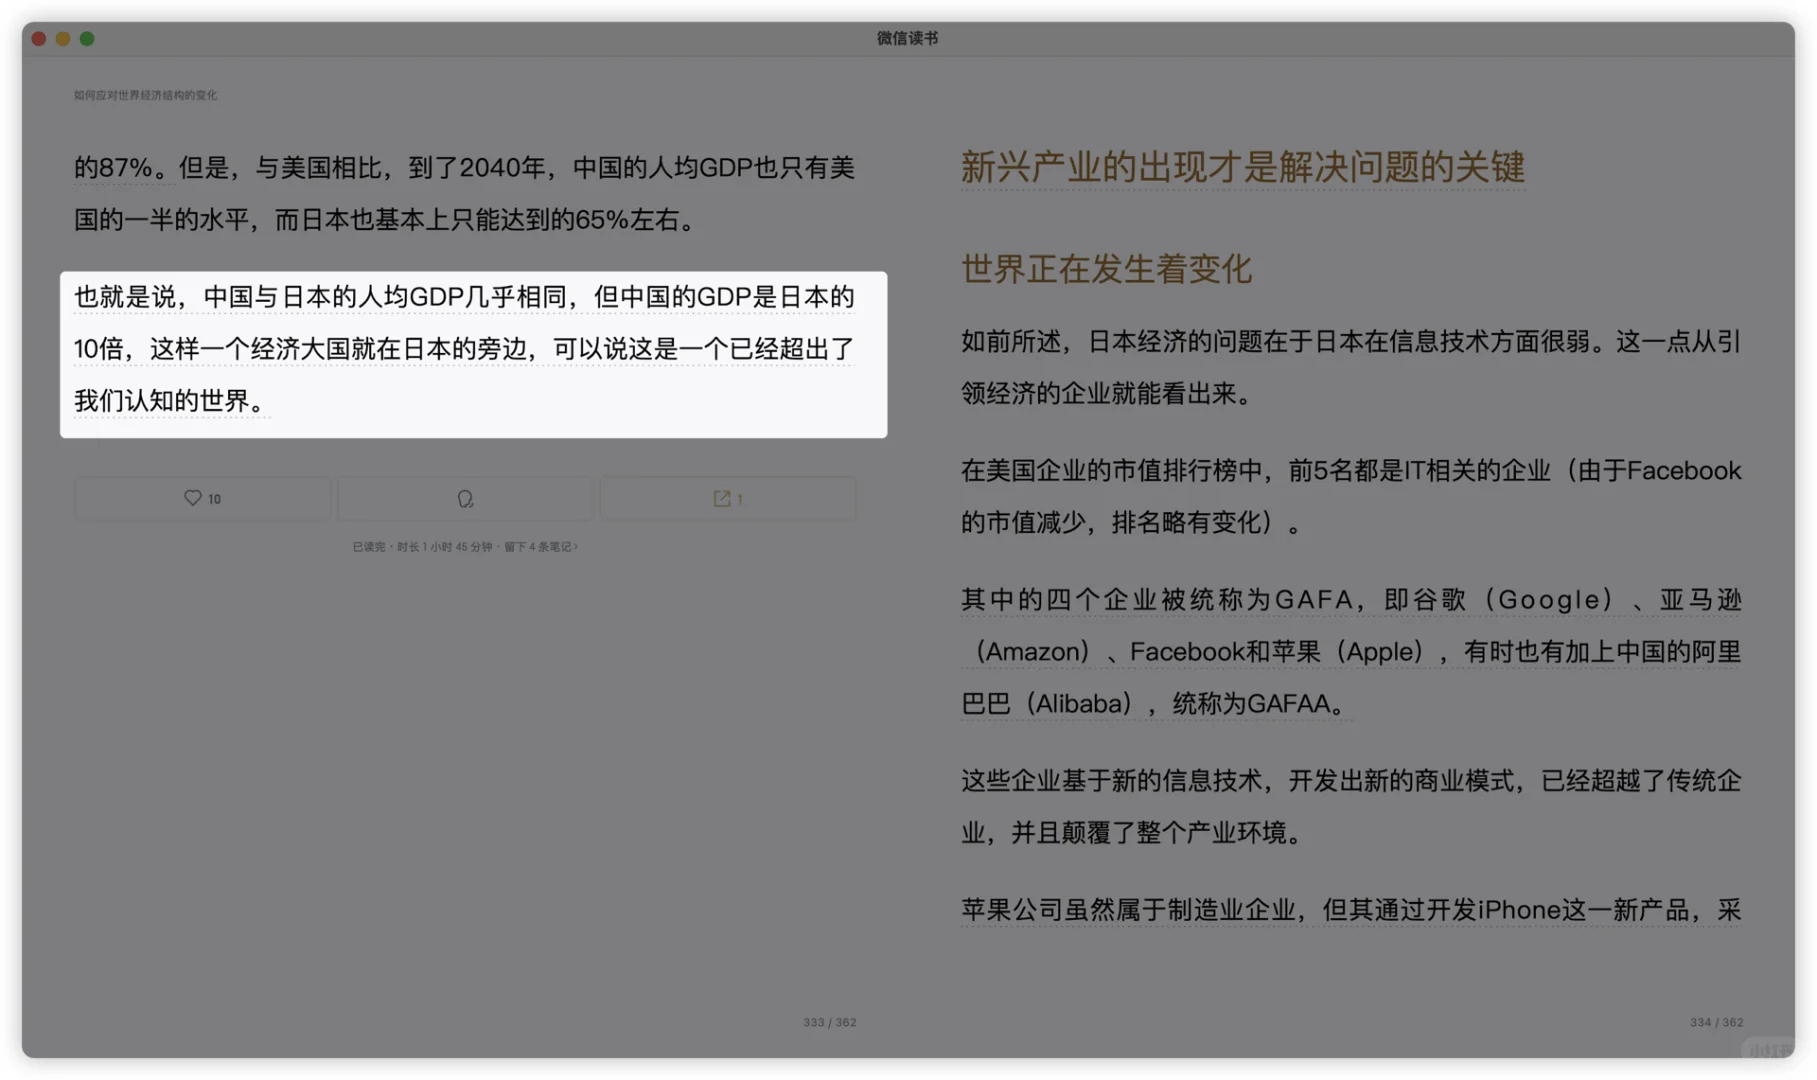Like the chapter with the heart icon
The height and width of the screenshot is (1080, 1817).
click(x=202, y=498)
